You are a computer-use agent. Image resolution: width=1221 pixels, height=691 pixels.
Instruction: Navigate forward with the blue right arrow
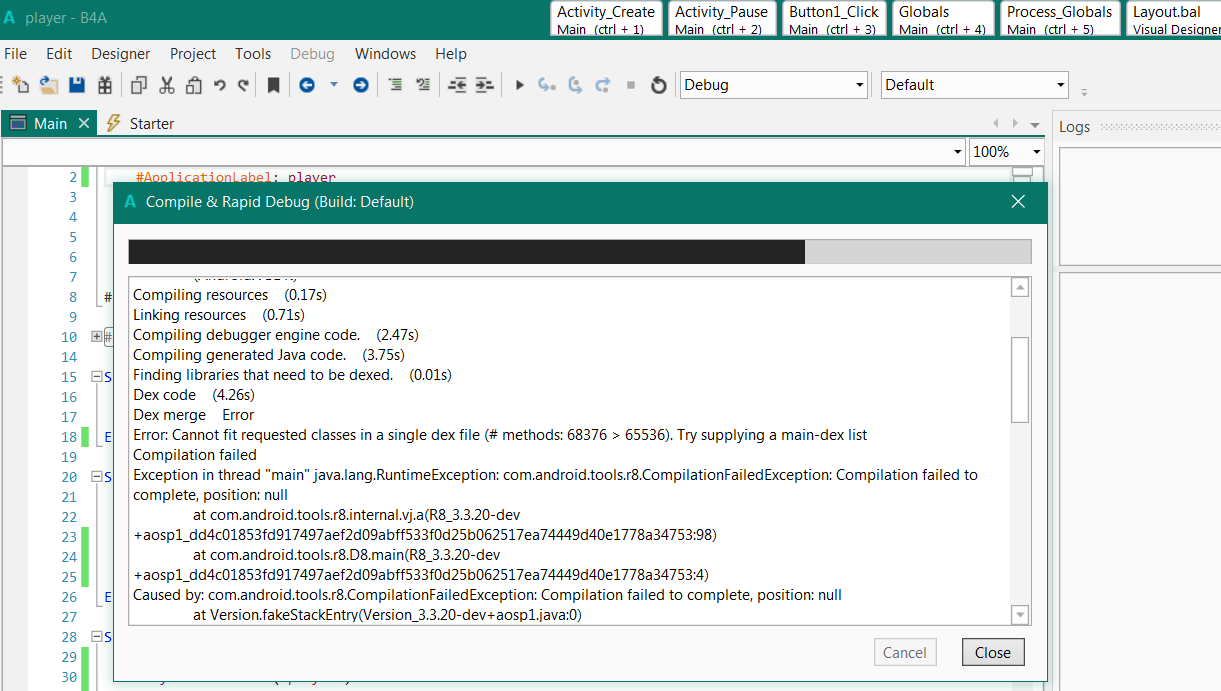(361, 85)
